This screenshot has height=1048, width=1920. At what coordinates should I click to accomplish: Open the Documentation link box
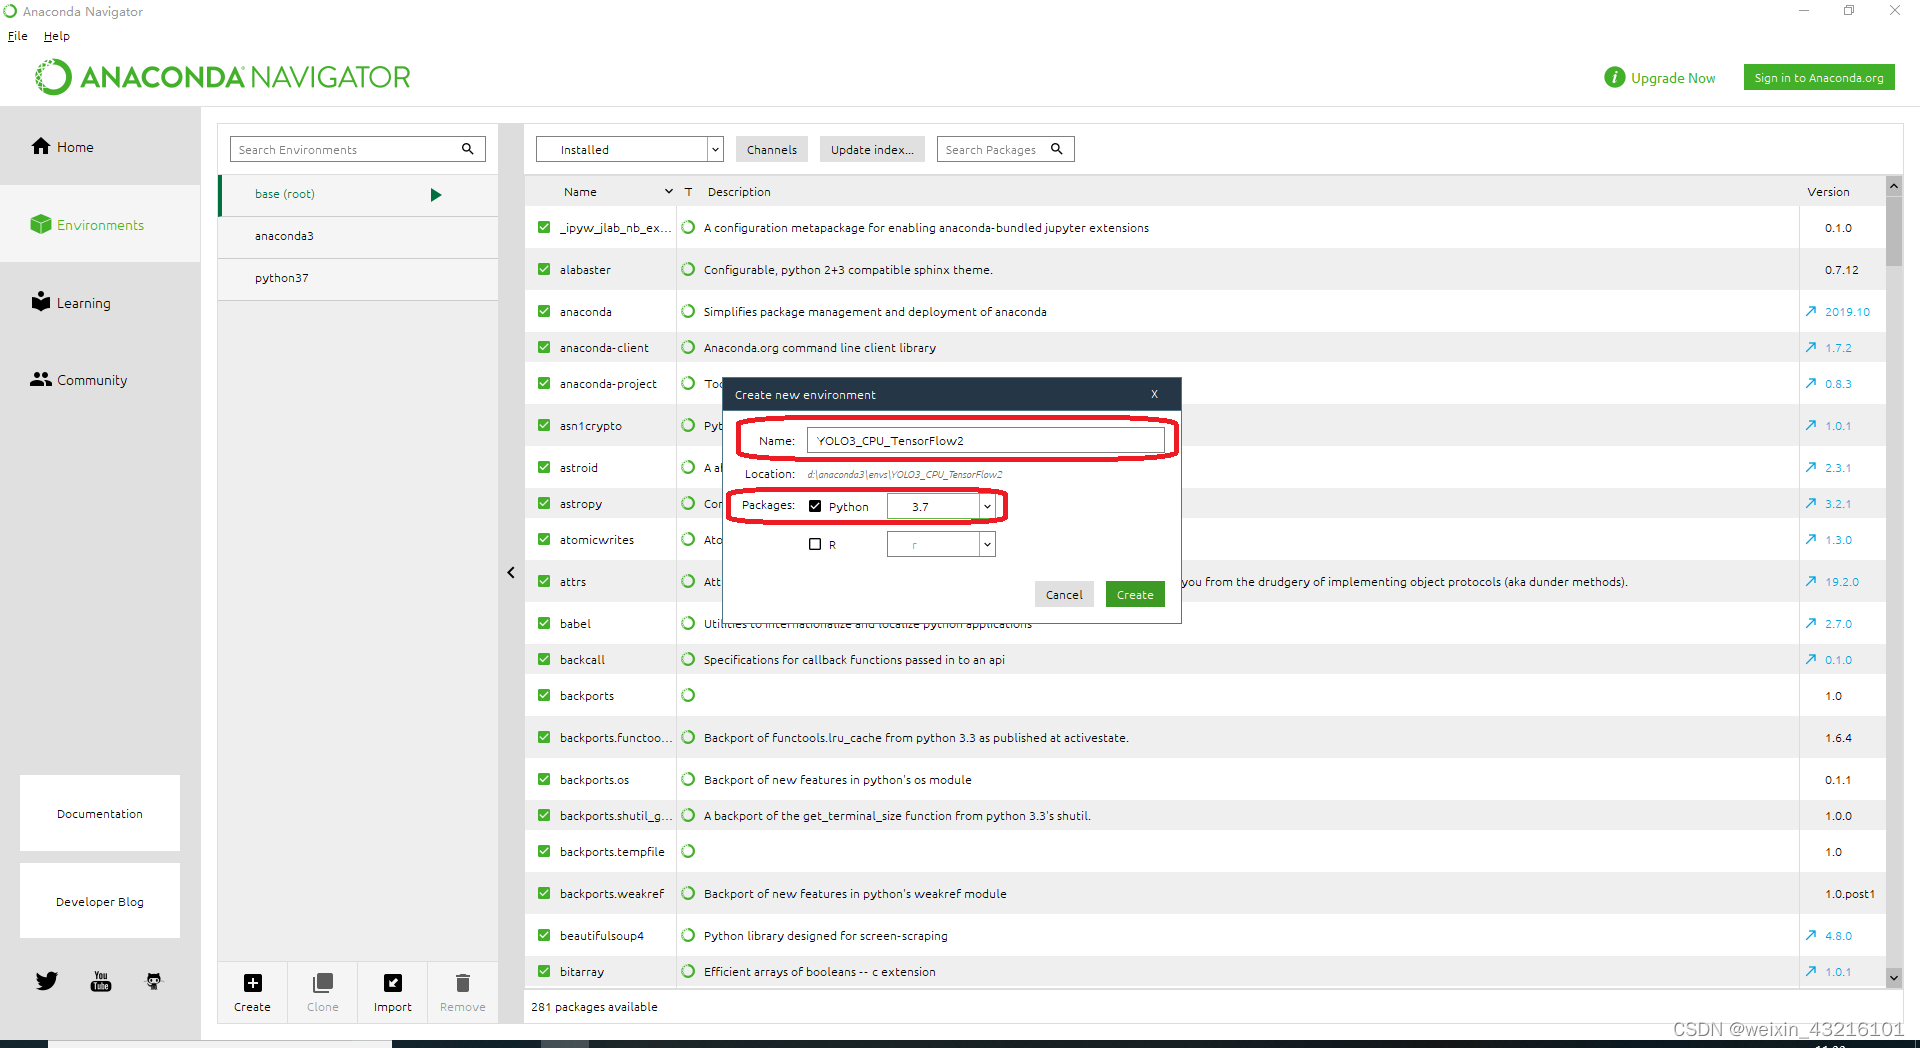click(100, 813)
